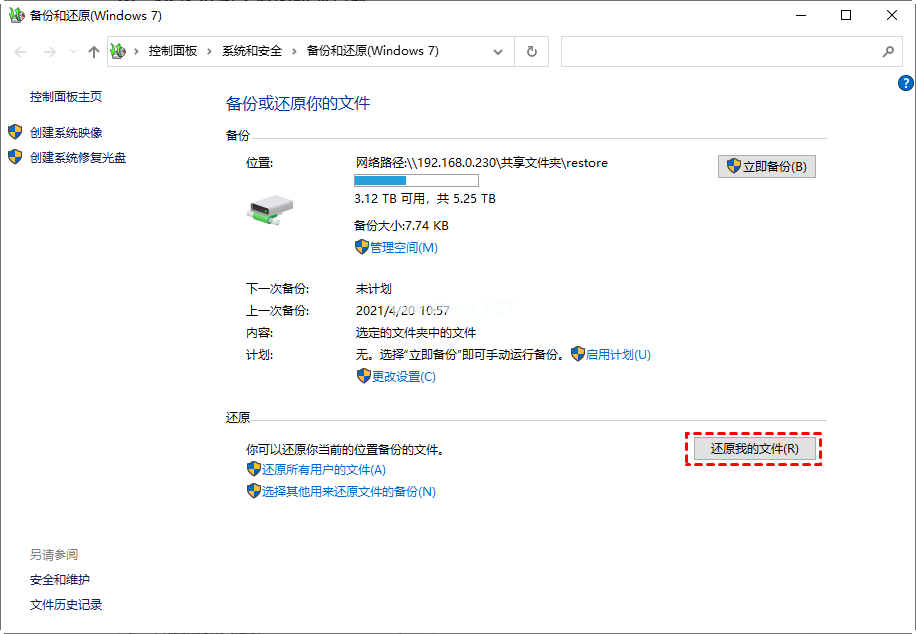
Task: Click the Backup and Restore icon in address bar
Action: 117,51
